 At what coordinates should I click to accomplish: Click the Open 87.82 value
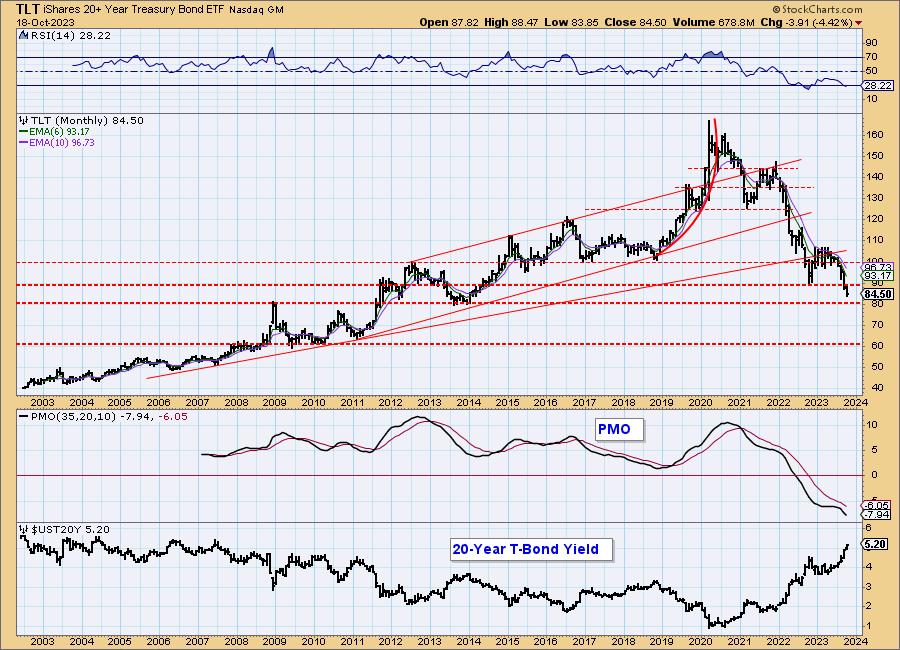tap(448, 22)
